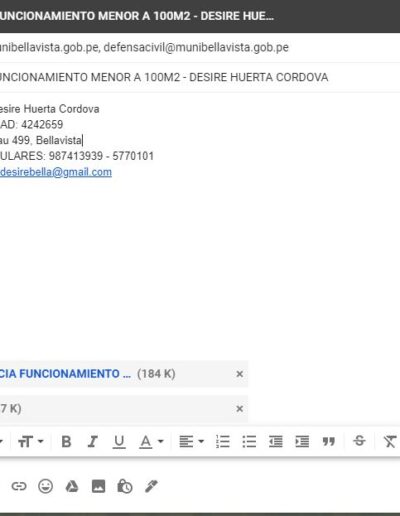Insert a photo into the email
Viewport: 400px width, 516px height.
[98, 486]
